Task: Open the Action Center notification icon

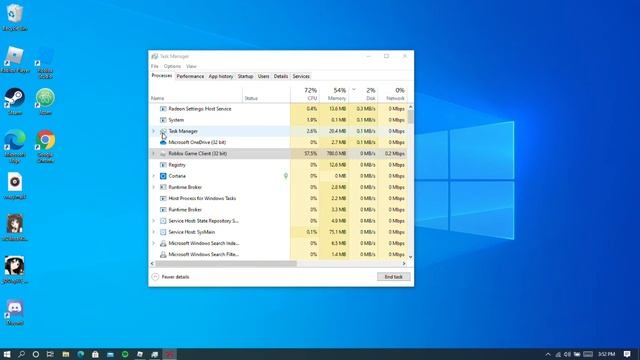Action: click(x=627, y=354)
